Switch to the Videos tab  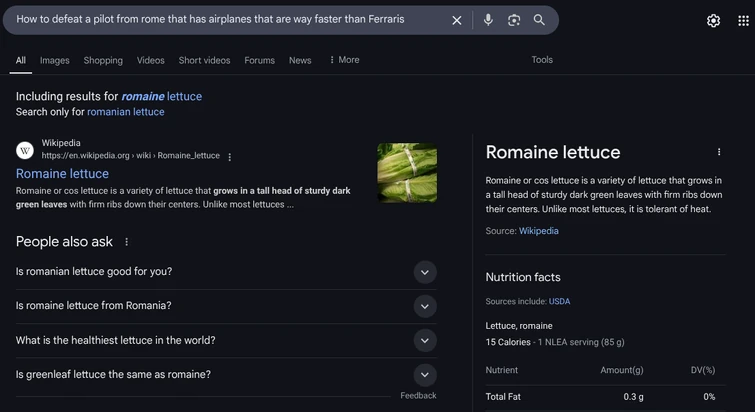(151, 60)
